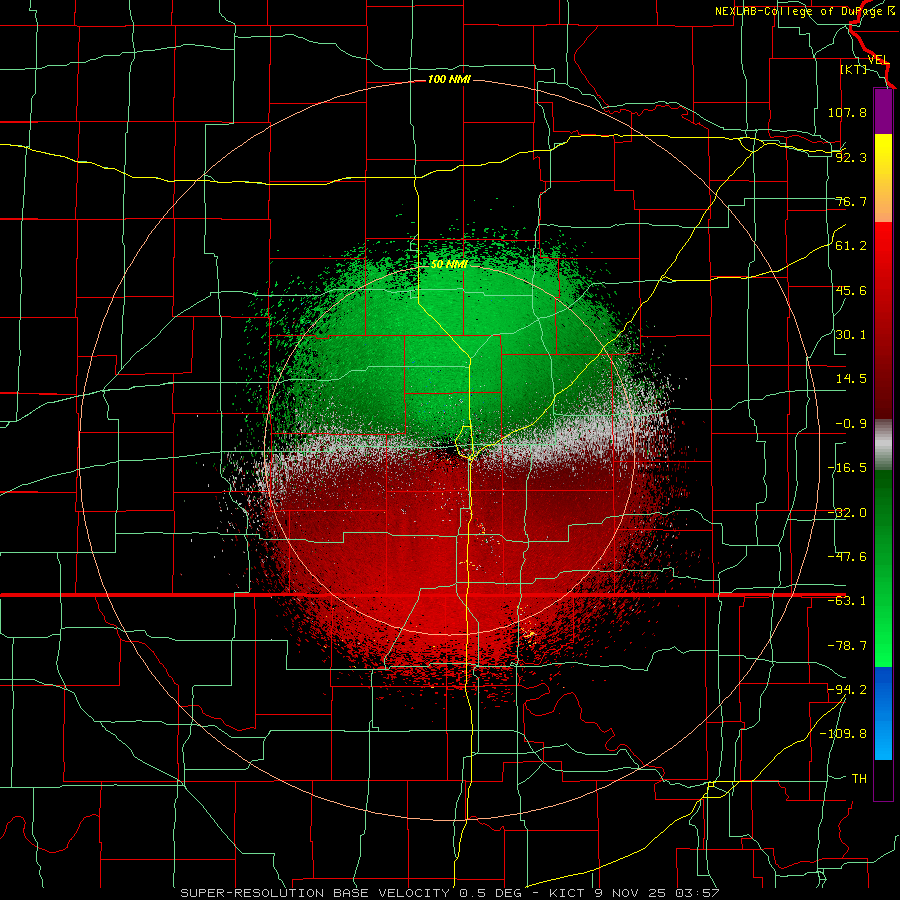Click the 50 NMI range ring label

[x=449, y=265]
